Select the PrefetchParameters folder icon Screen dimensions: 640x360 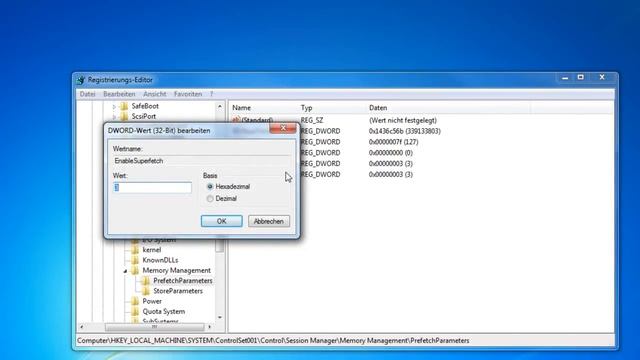146,281
